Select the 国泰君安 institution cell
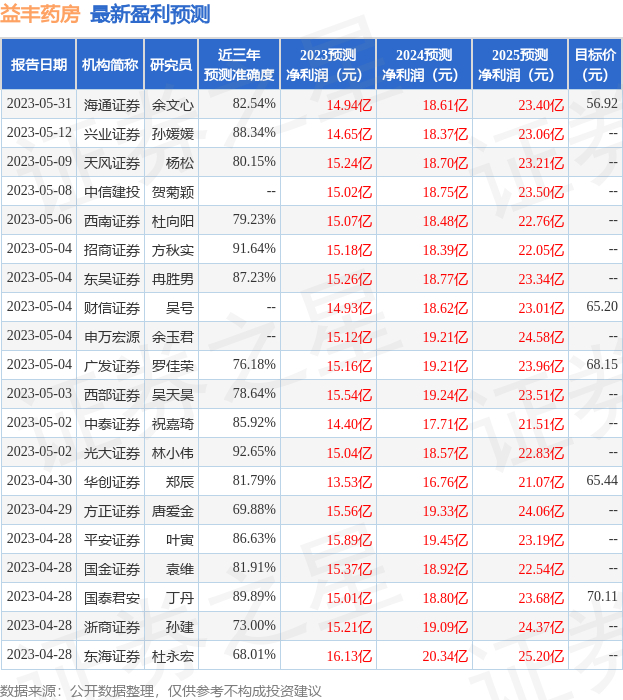Screen dimensions: 623x700 (112, 598)
